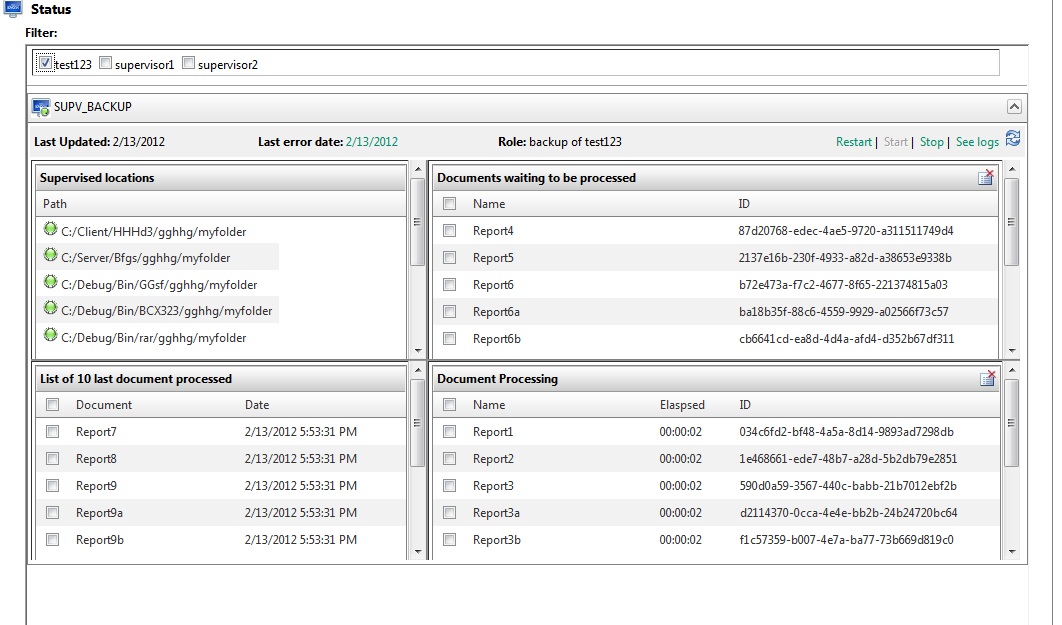The image size is (1062, 625).
Task: Select the Report6b row name
Action: [496, 339]
